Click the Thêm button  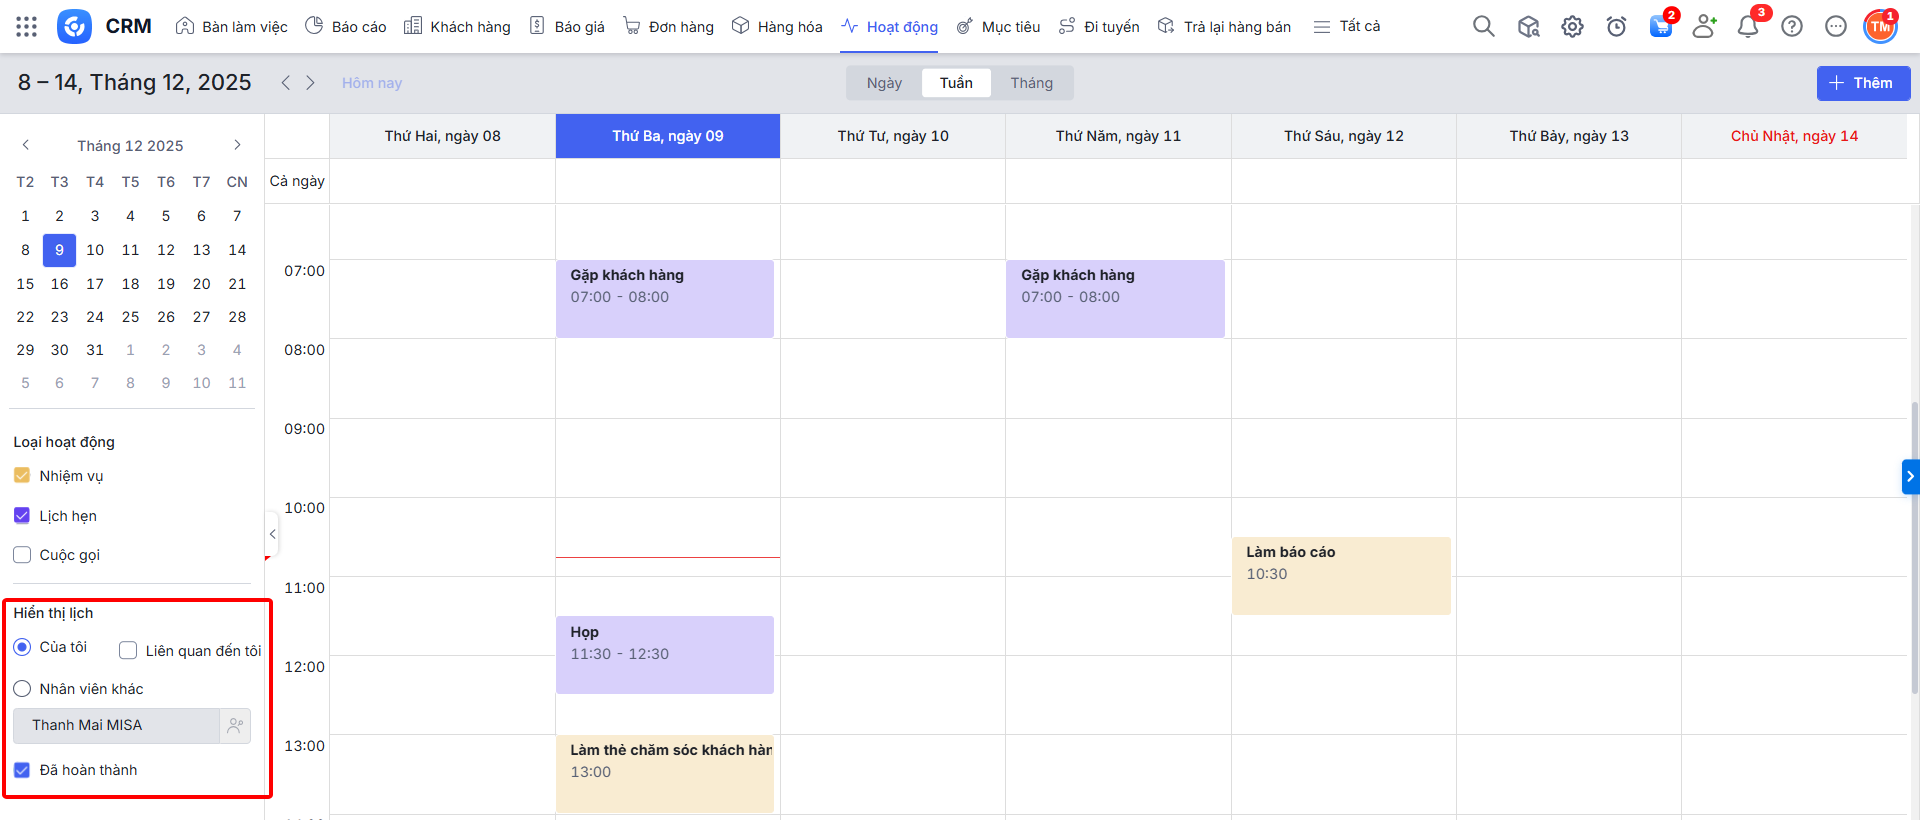(1862, 83)
